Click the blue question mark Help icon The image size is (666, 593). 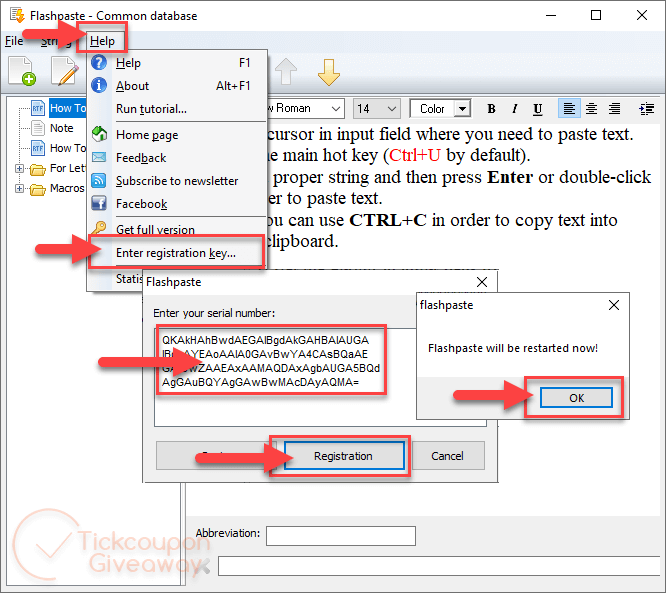point(99,63)
